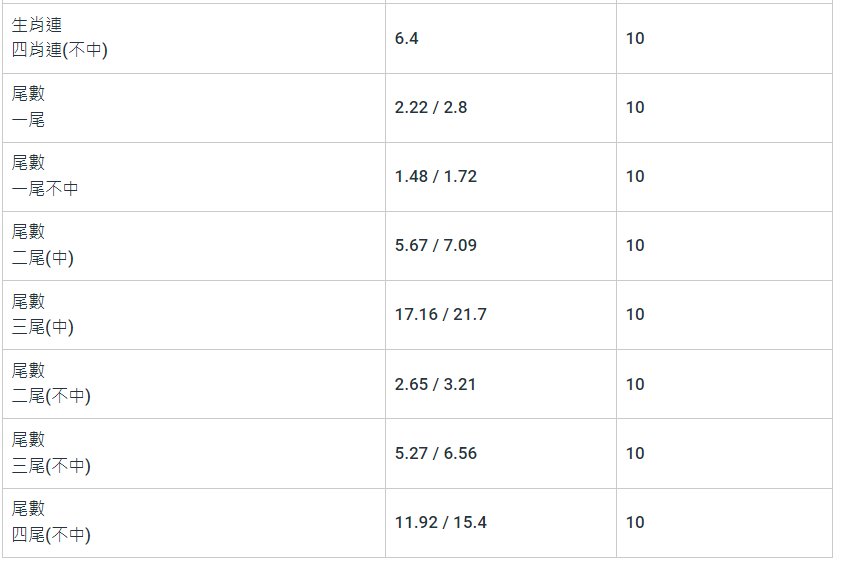
Task: Select the 6.4 odds value
Action: pos(407,38)
